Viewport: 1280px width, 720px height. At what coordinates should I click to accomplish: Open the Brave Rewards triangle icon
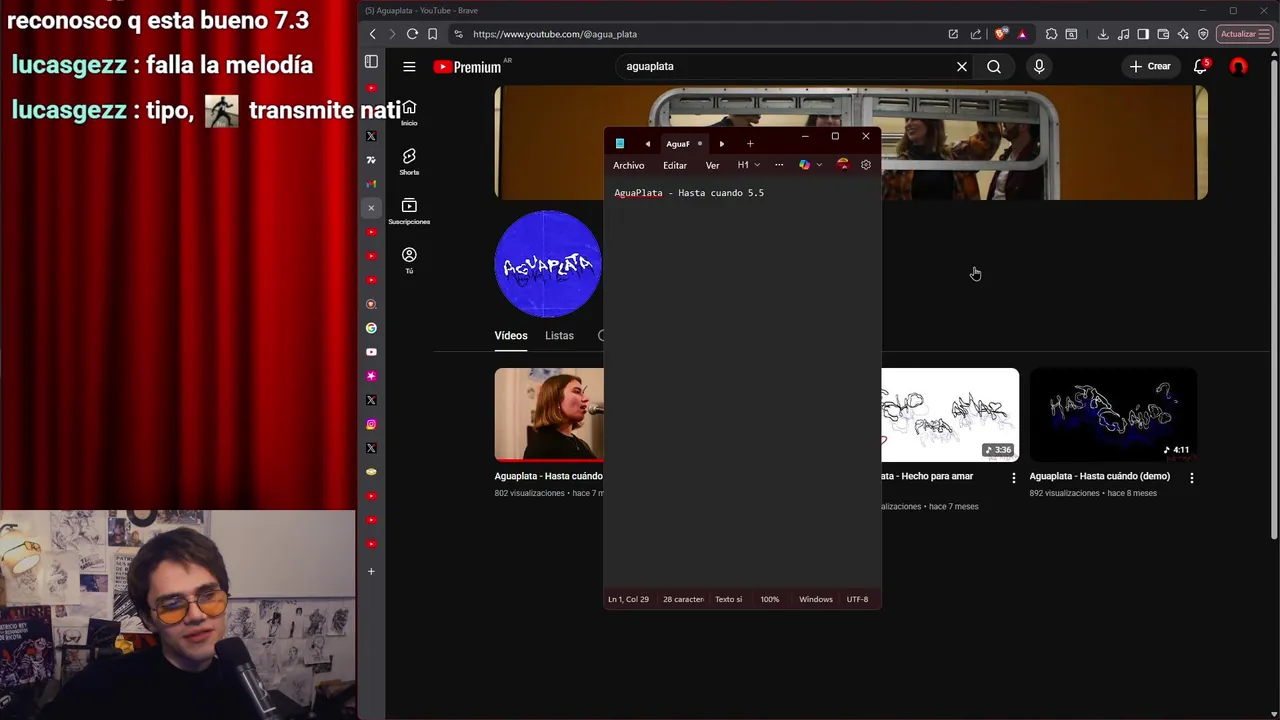click(x=1022, y=34)
